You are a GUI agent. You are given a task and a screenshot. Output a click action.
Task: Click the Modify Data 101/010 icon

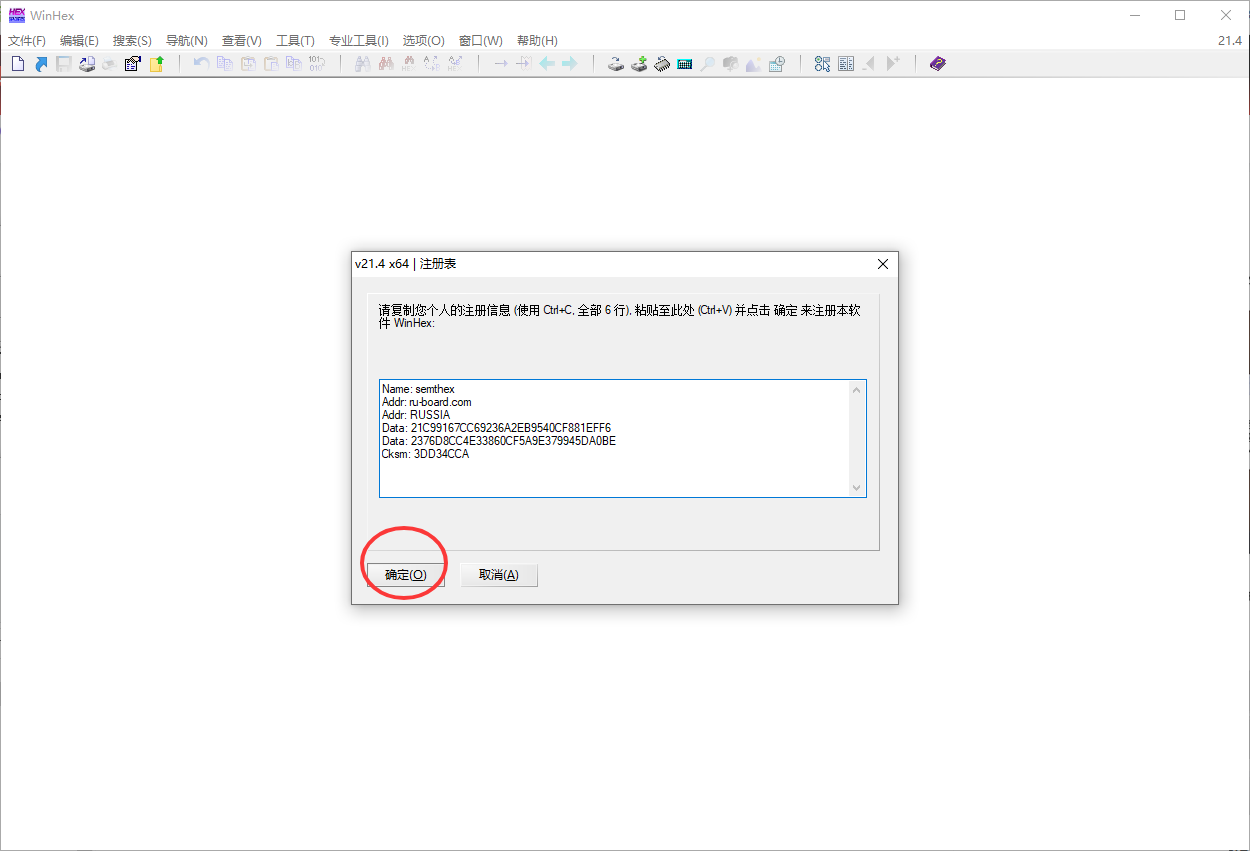coord(316,64)
